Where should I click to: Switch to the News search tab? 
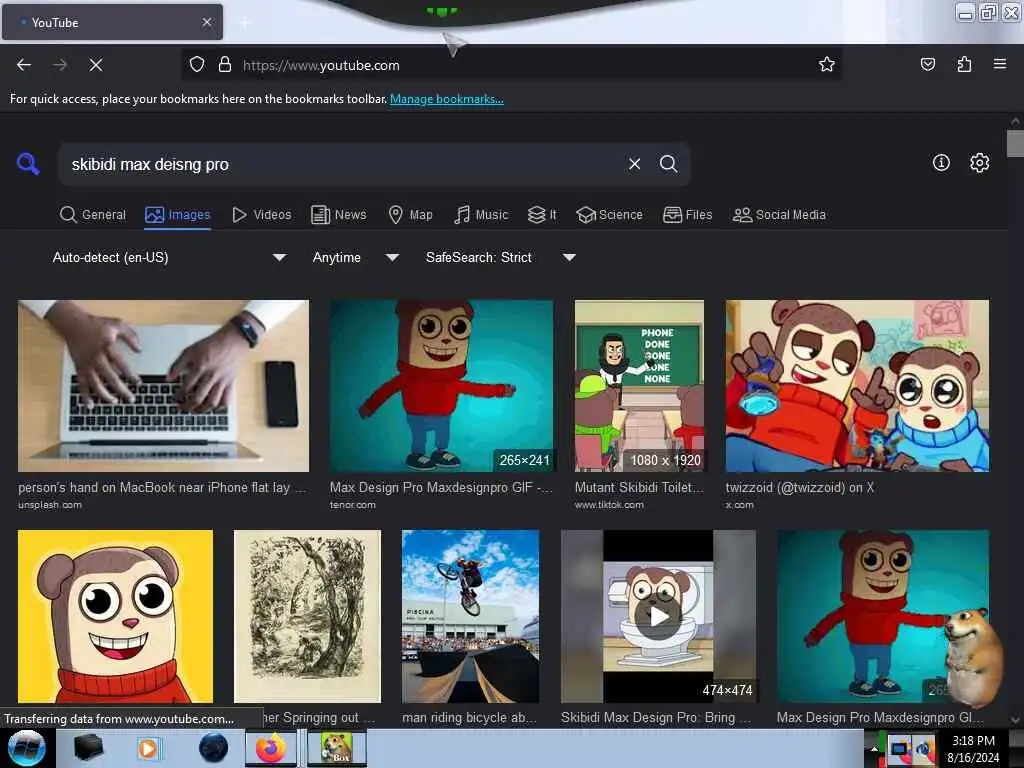(x=338, y=215)
